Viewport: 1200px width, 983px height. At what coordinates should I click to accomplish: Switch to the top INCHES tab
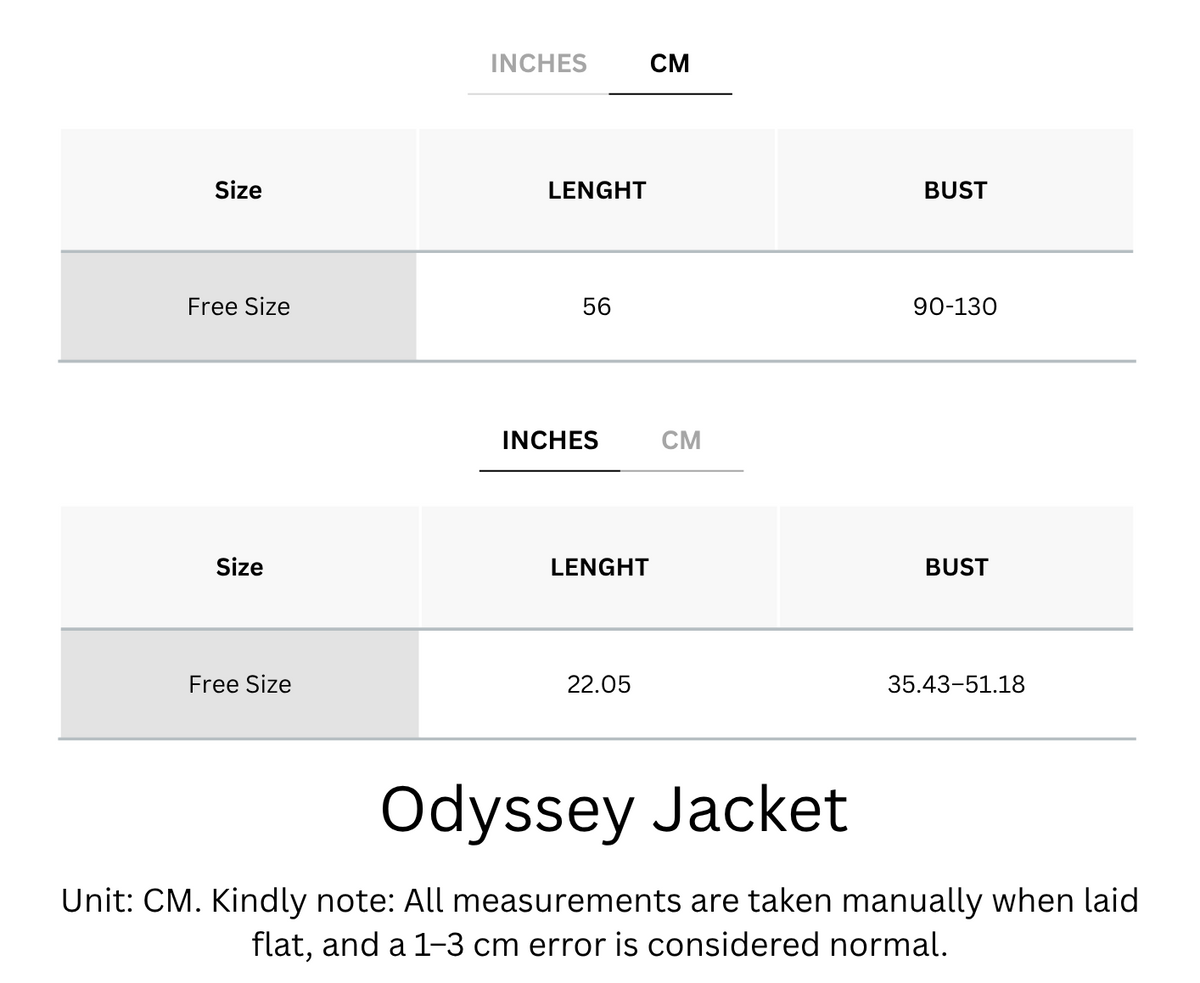[538, 63]
